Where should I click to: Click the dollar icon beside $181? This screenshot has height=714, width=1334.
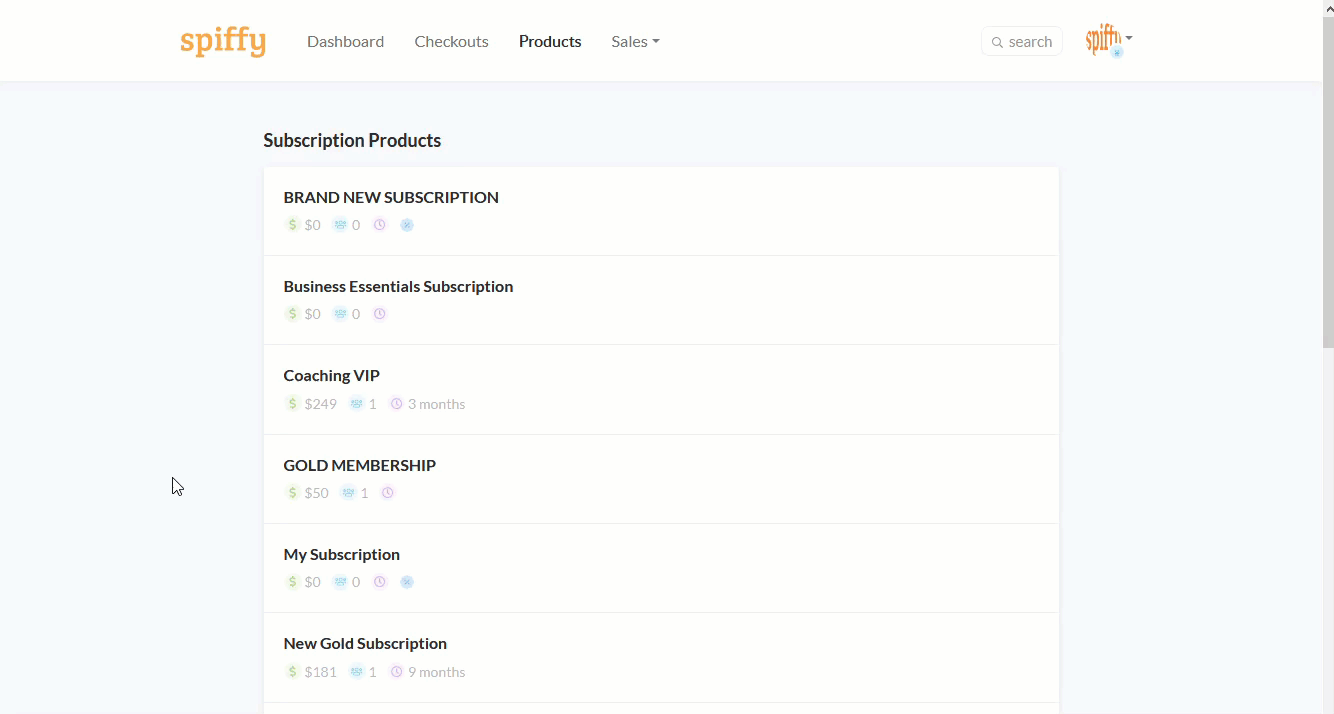[x=292, y=672]
